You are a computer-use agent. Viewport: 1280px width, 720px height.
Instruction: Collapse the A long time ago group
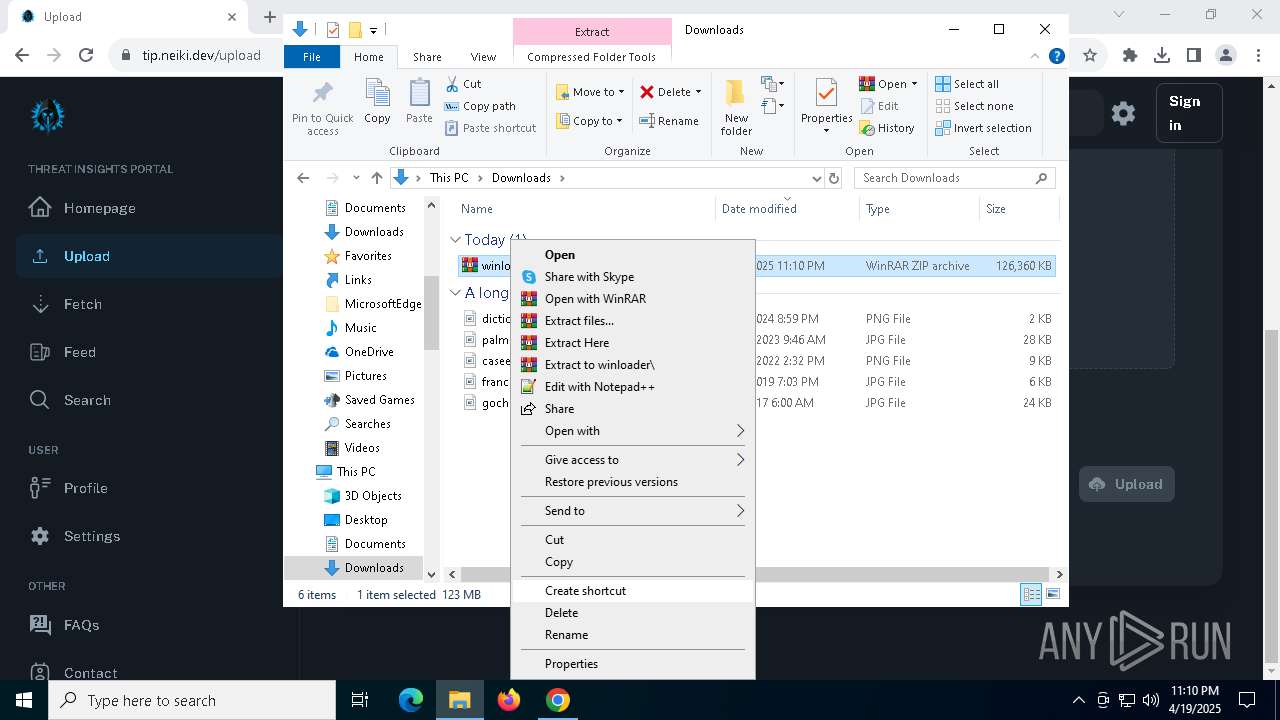[455, 293]
